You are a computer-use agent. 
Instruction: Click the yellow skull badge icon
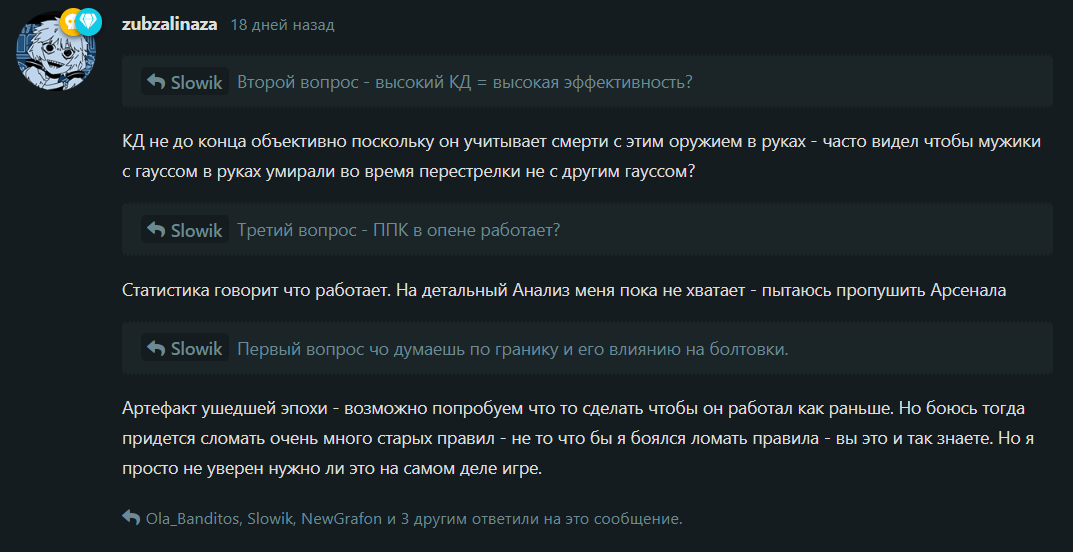[x=71, y=23]
